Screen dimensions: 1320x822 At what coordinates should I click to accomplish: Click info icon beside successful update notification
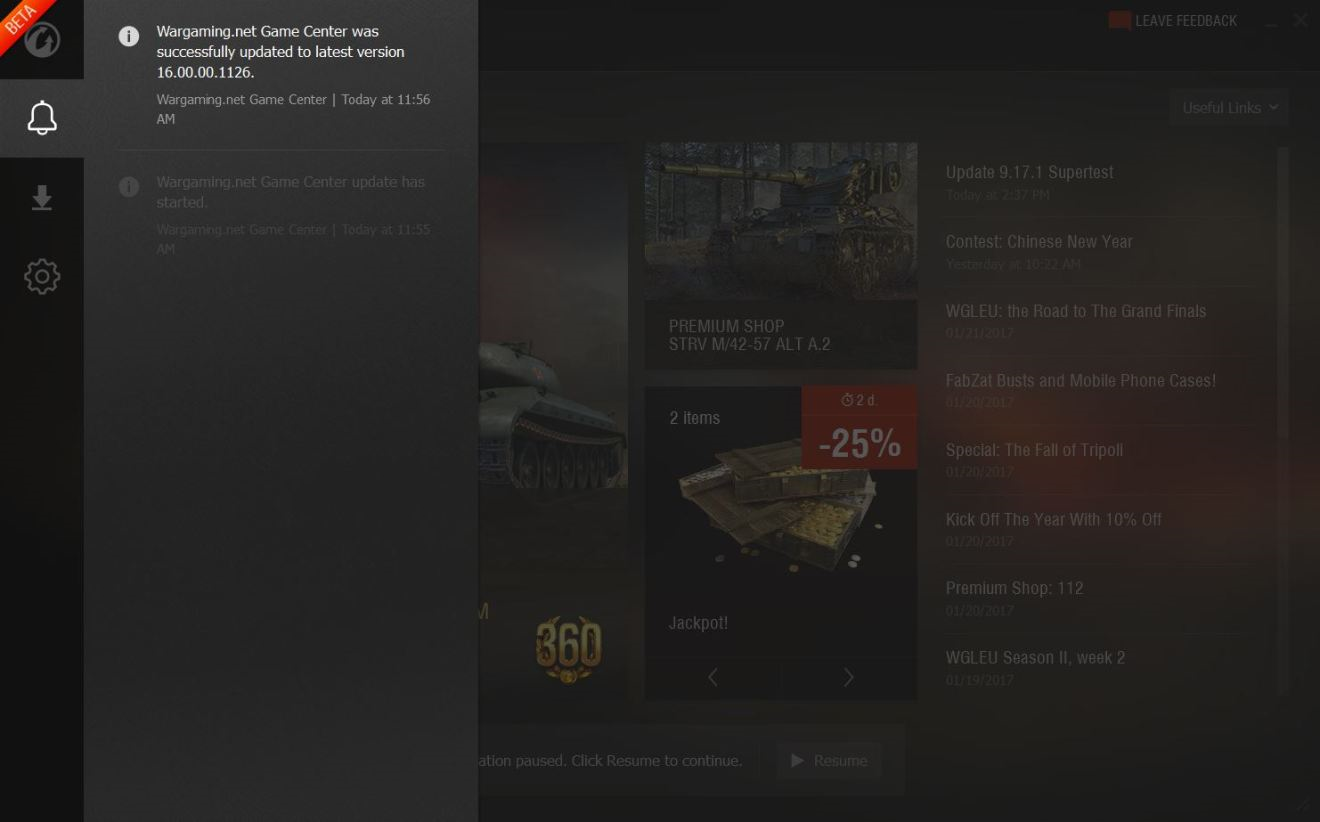click(128, 36)
